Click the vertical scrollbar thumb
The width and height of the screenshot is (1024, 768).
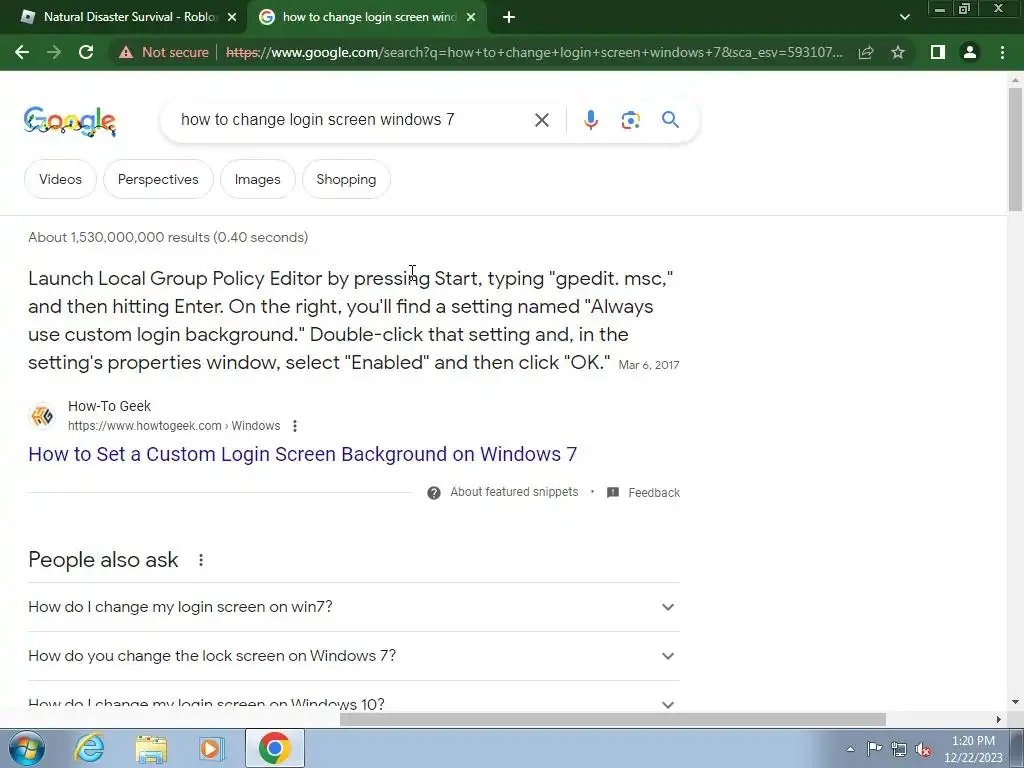(x=1015, y=149)
